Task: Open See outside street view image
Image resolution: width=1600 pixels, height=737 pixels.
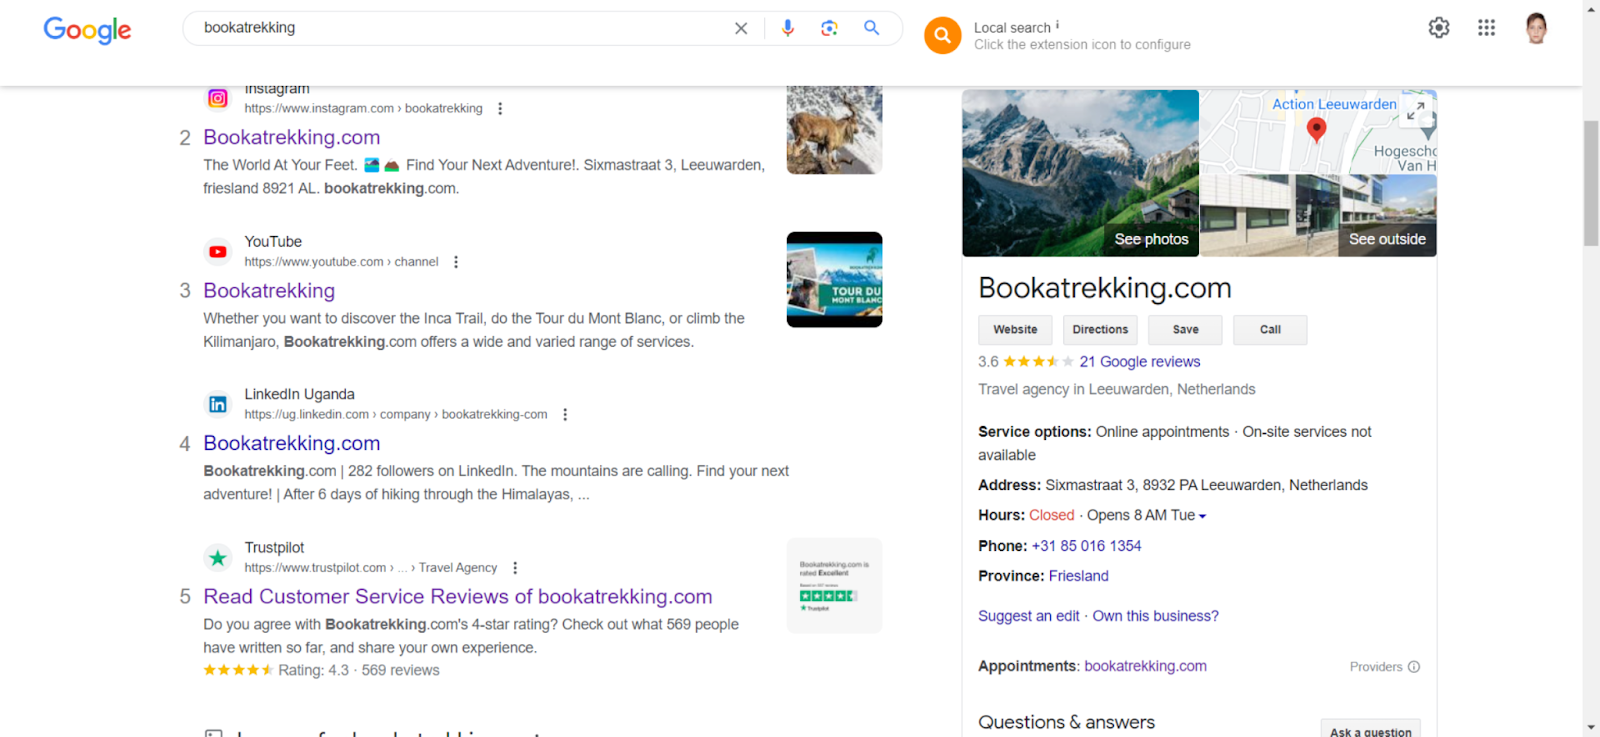Action: 1318,216
